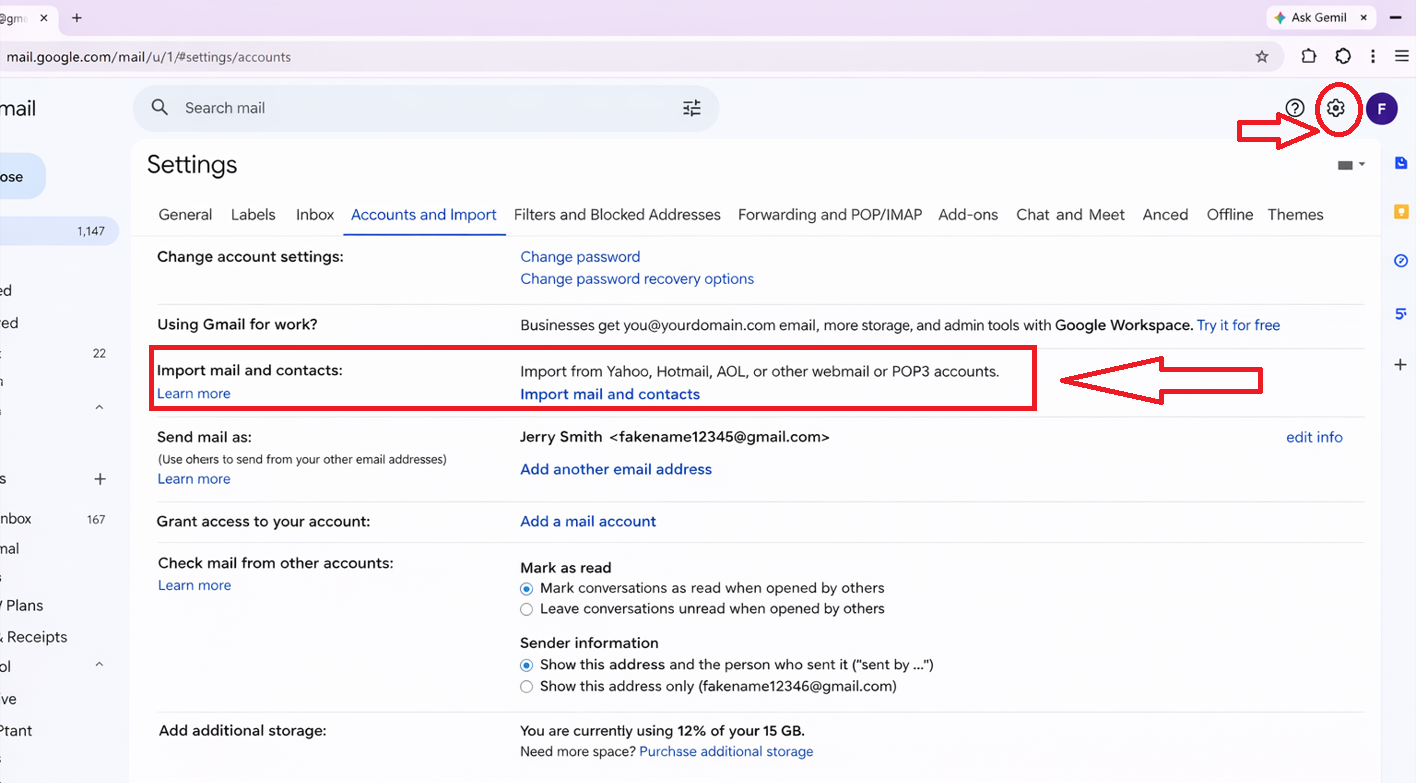Image resolution: width=1416 pixels, height=783 pixels.
Task: Open the account avatar F
Action: 1381,108
